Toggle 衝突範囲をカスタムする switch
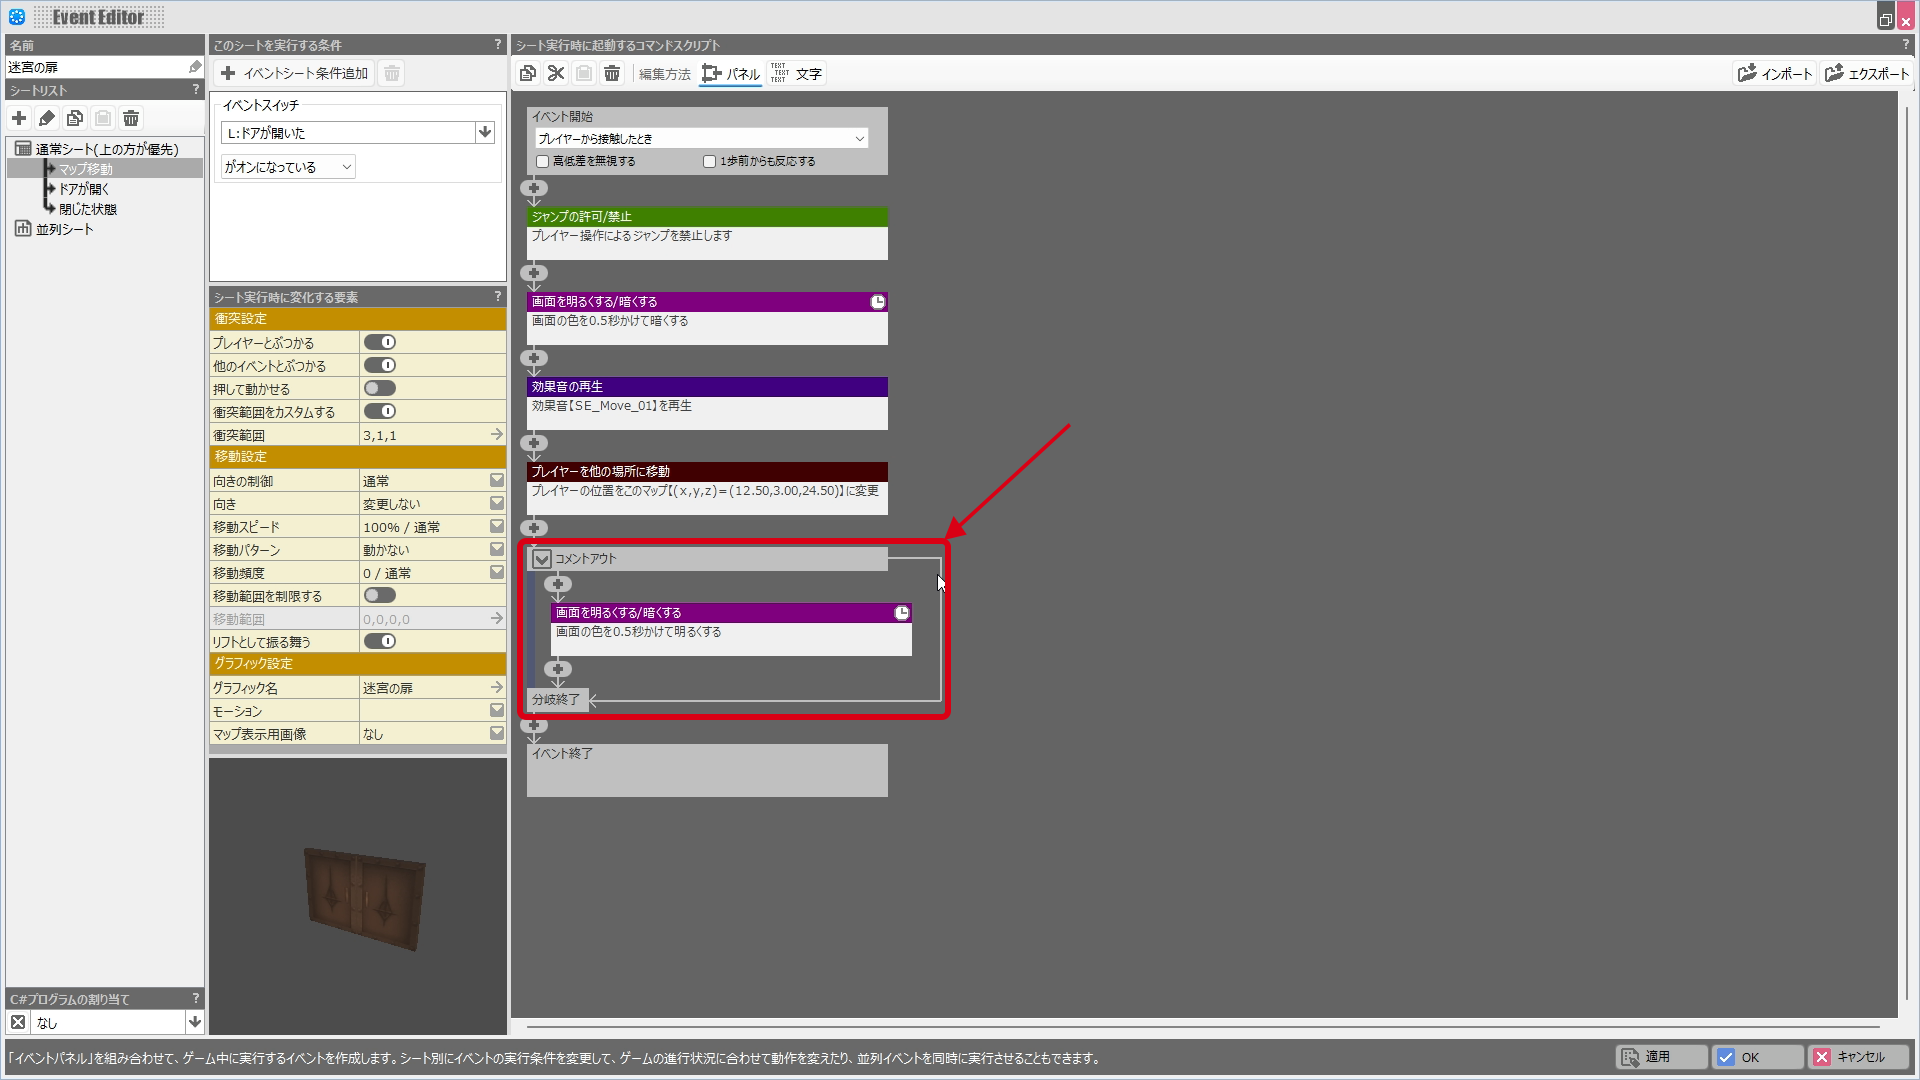1920x1080 pixels. (380, 411)
